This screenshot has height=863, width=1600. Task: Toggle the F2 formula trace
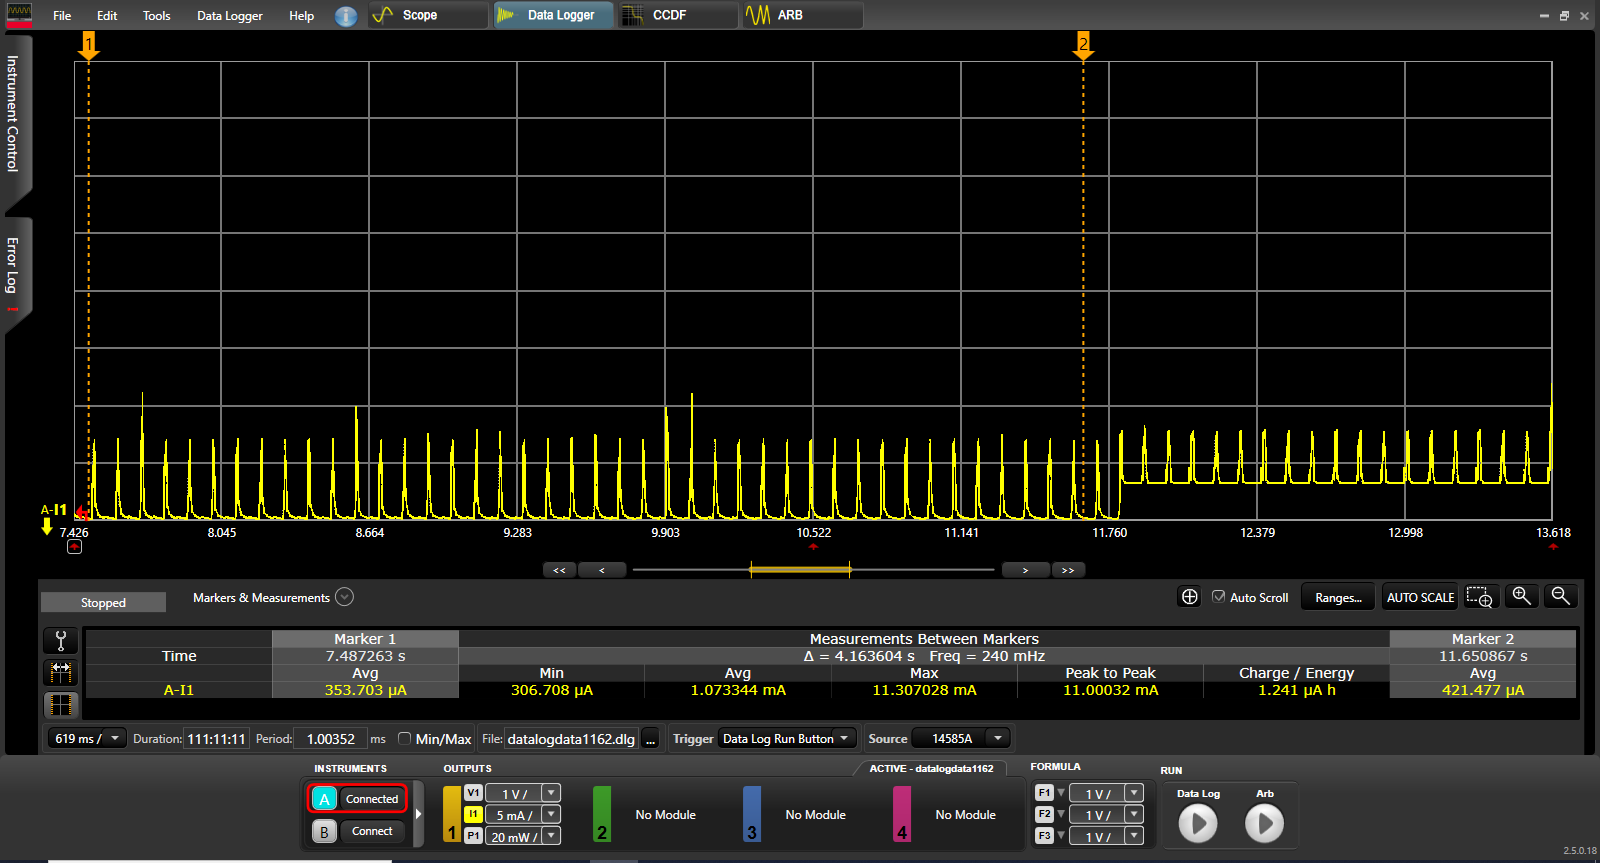click(1044, 814)
